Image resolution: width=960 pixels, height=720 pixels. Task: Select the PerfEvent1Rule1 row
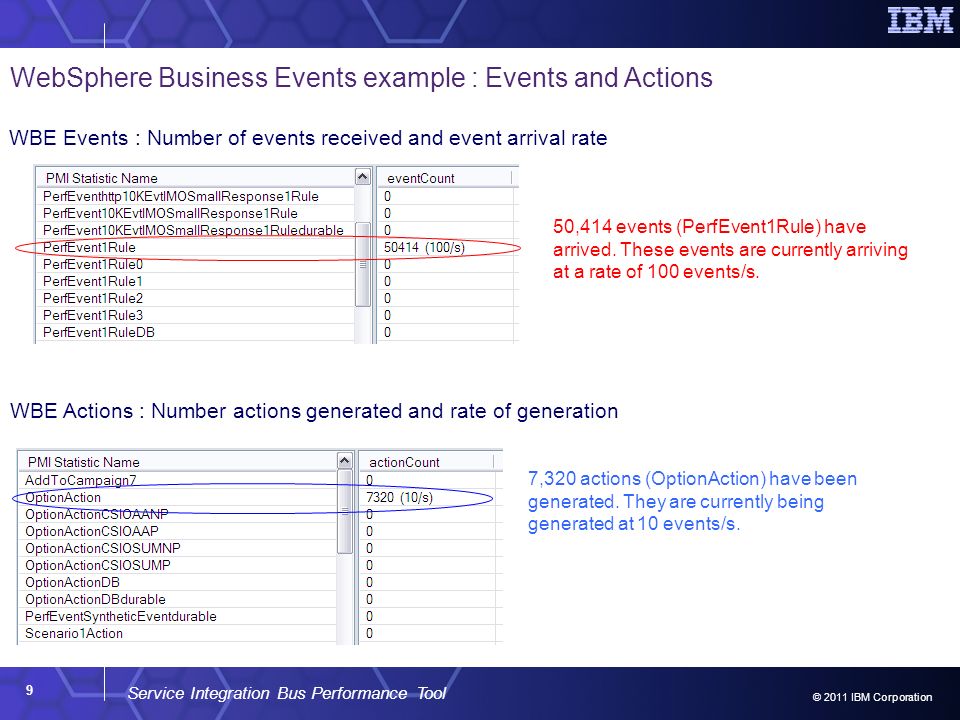click(277, 282)
